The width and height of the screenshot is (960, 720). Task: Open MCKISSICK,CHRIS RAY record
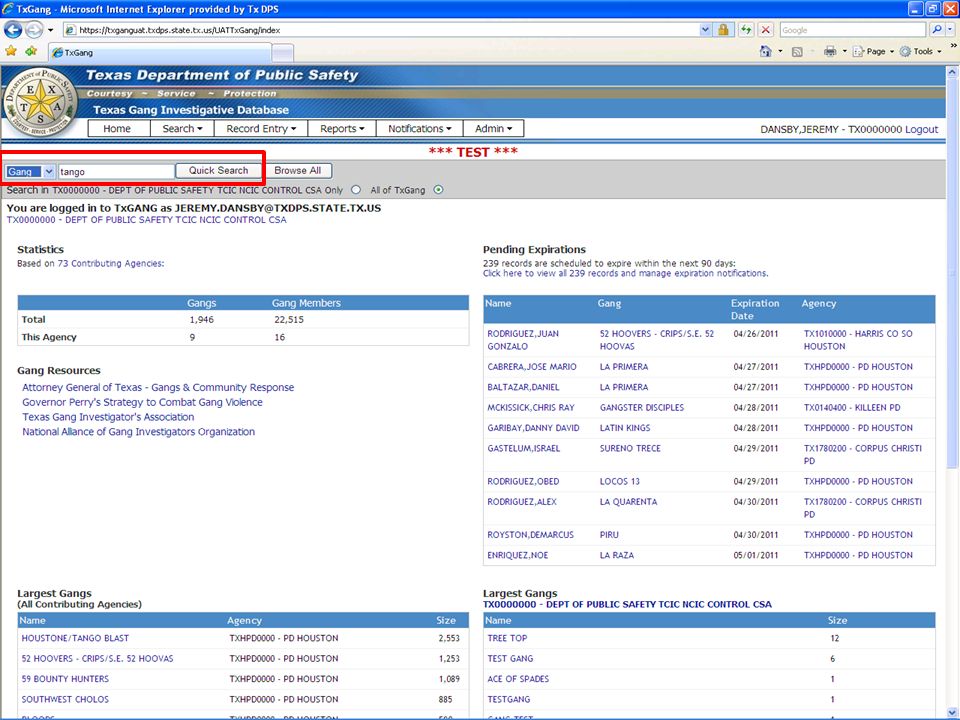(531, 407)
